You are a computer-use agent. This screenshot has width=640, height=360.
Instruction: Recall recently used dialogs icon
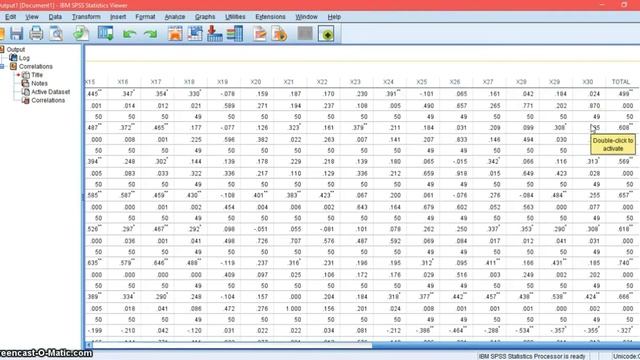click(105, 33)
